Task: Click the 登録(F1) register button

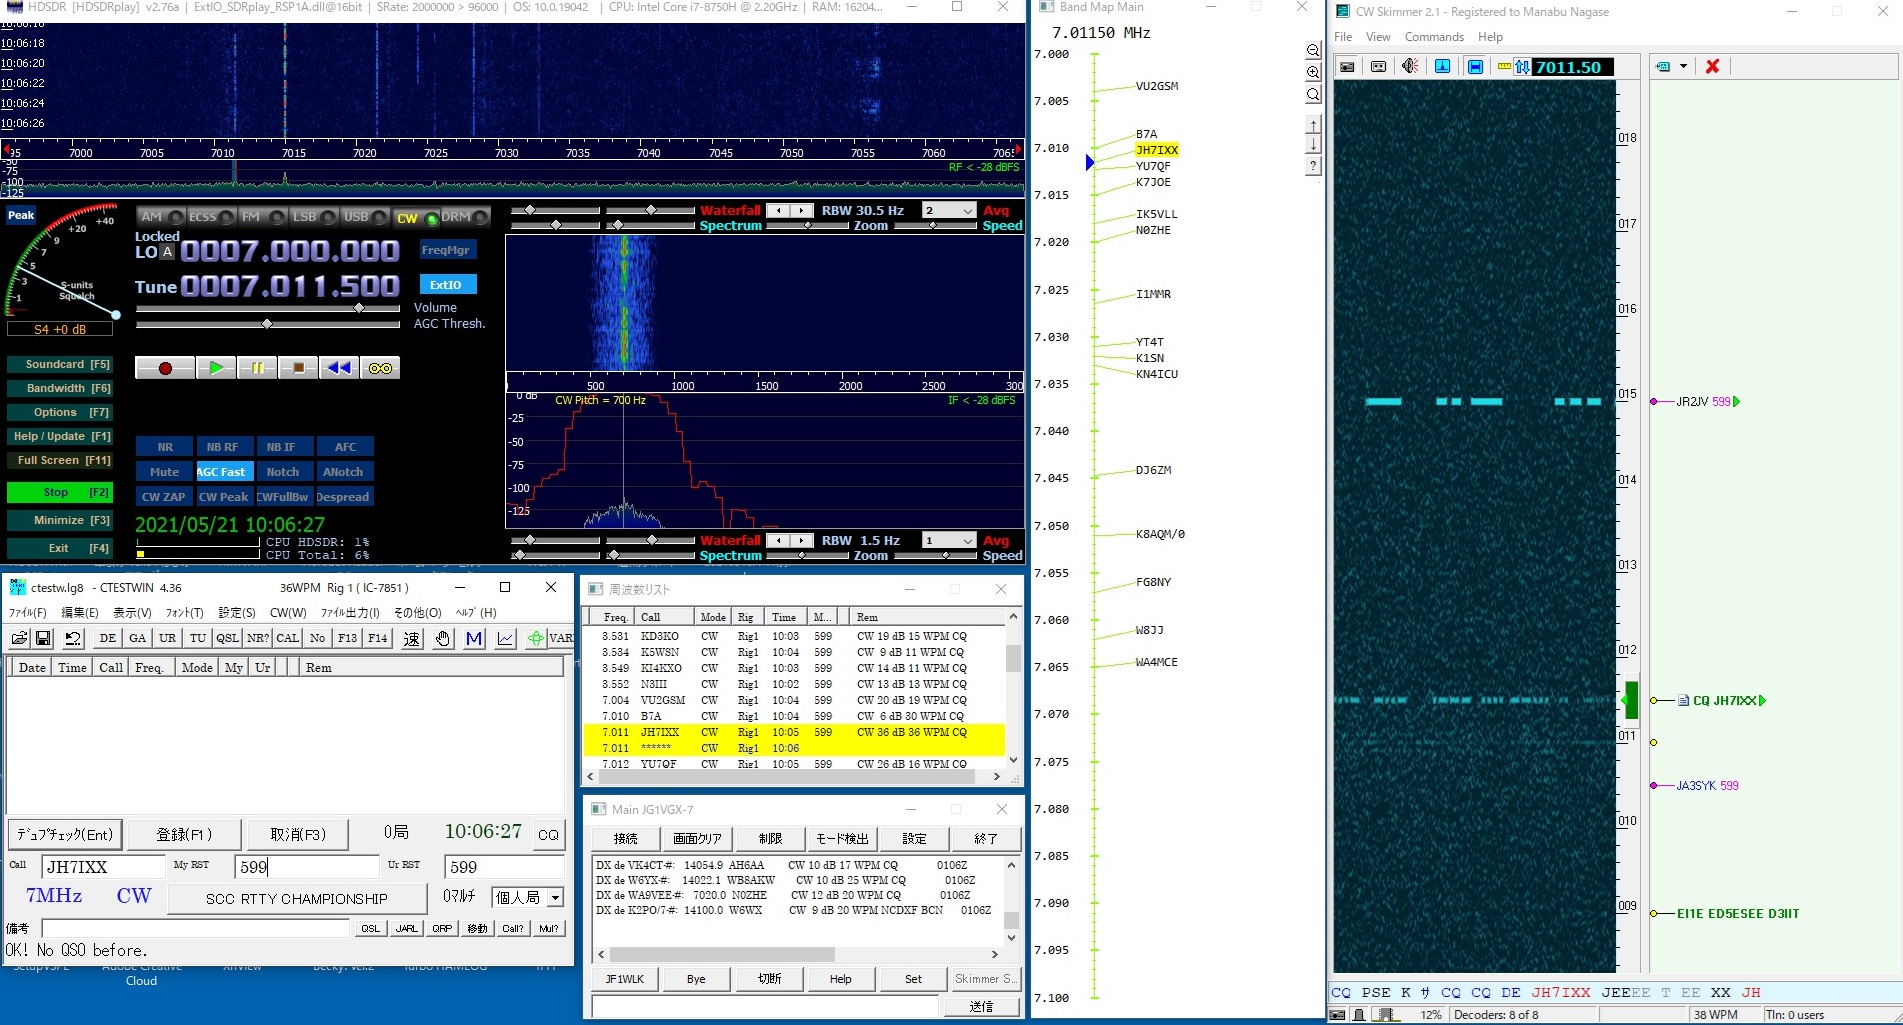Action: pyautogui.click(x=184, y=834)
